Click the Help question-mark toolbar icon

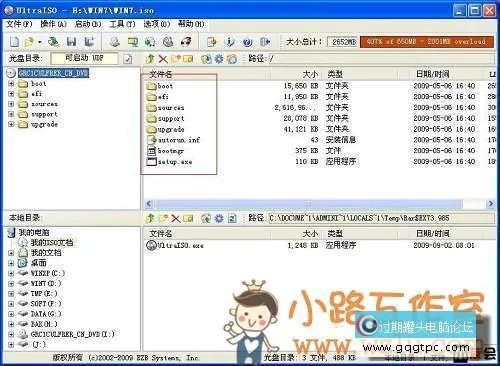247,42
